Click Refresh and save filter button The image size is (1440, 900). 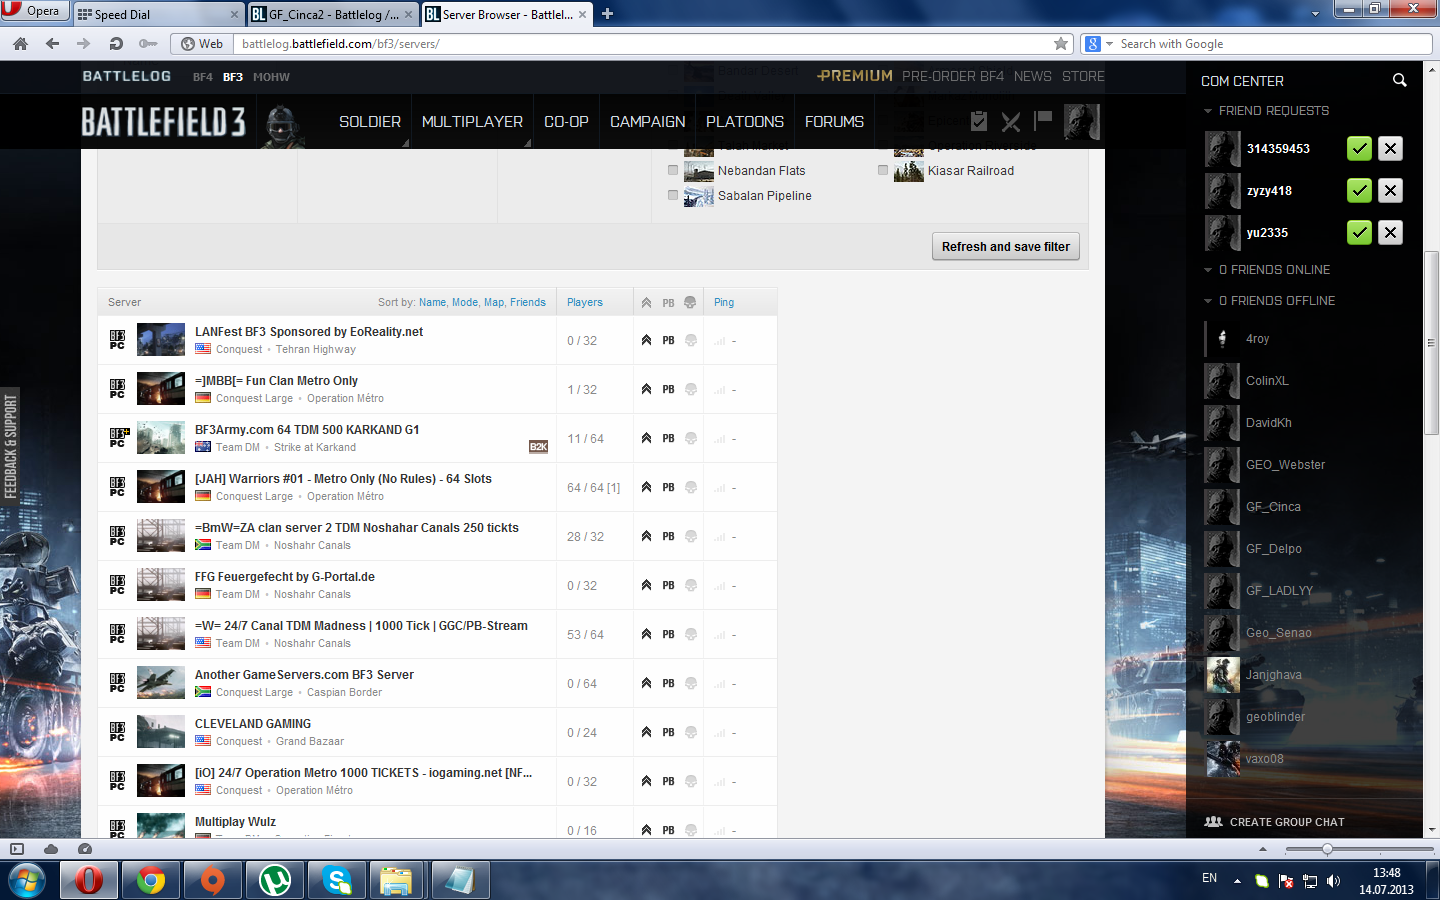click(1006, 247)
